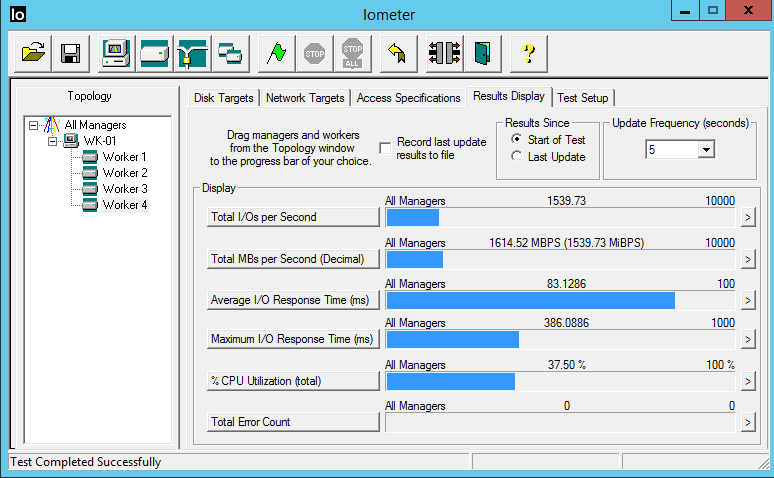Click the Total I/Os per Second button
The height and width of the screenshot is (478, 774).
[293, 217]
